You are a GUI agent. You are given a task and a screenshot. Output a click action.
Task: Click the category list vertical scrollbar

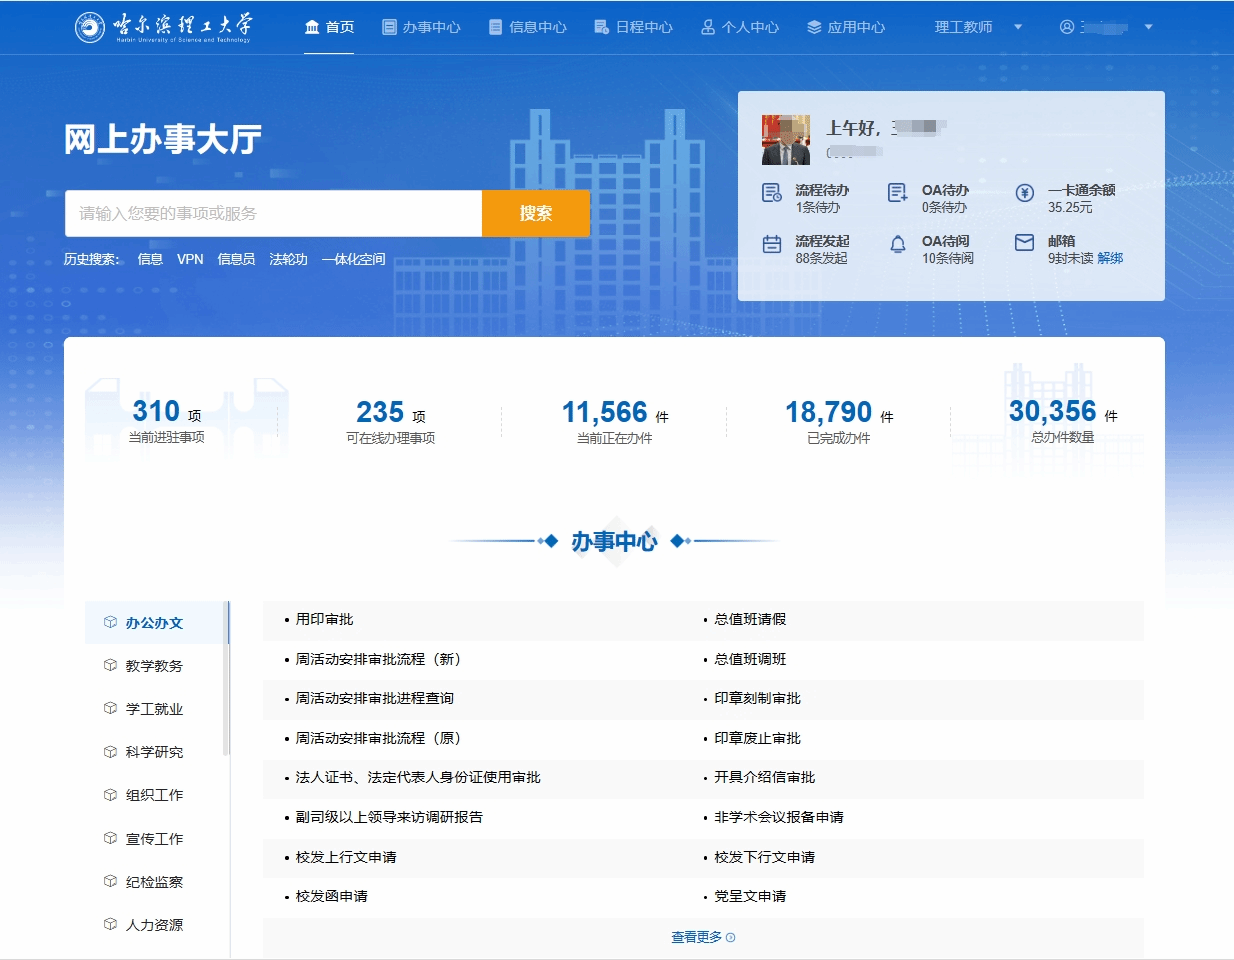pyautogui.click(x=227, y=680)
